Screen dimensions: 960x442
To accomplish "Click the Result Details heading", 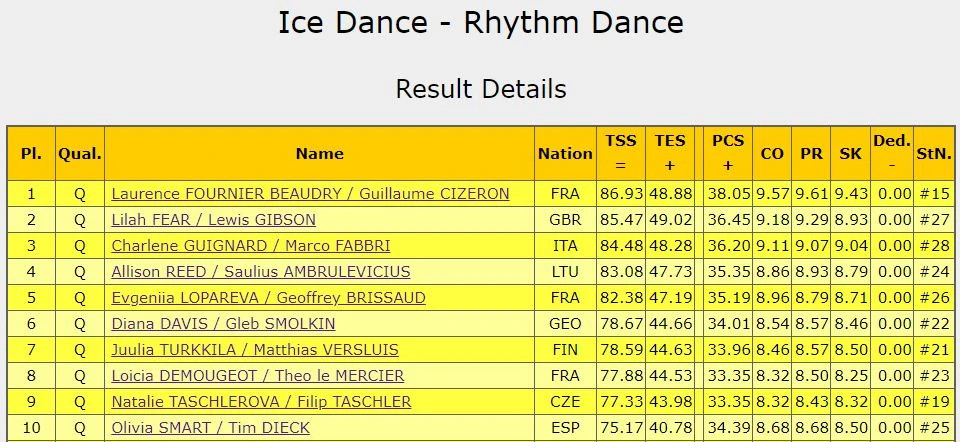I will coord(481,89).
